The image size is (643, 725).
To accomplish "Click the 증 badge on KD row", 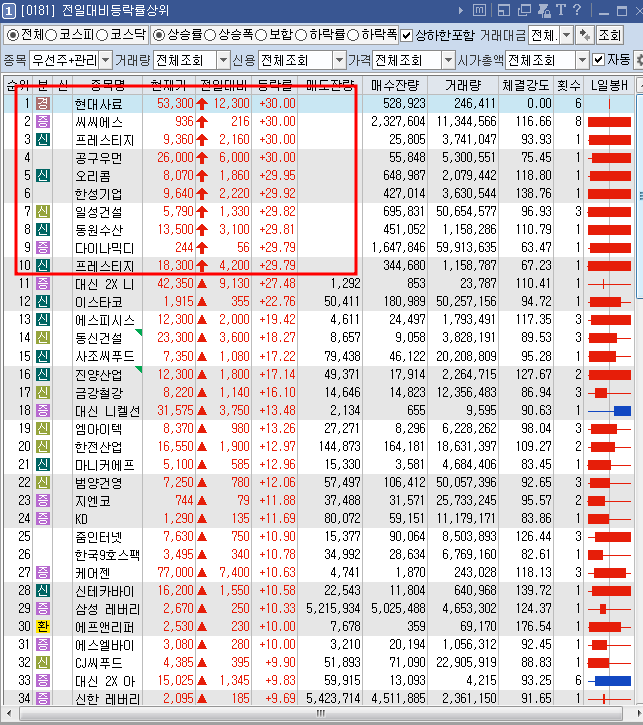I will 43,518.
